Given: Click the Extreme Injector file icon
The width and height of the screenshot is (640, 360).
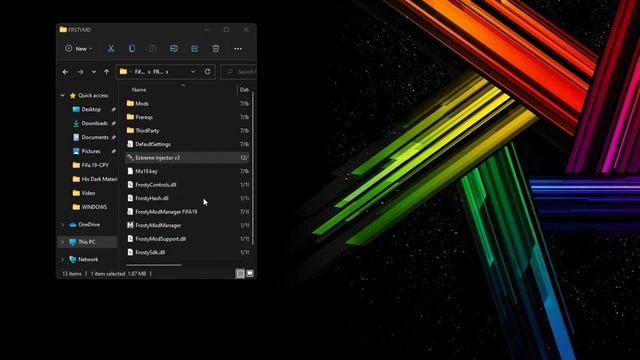Looking at the screenshot, I should pos(130,158).
